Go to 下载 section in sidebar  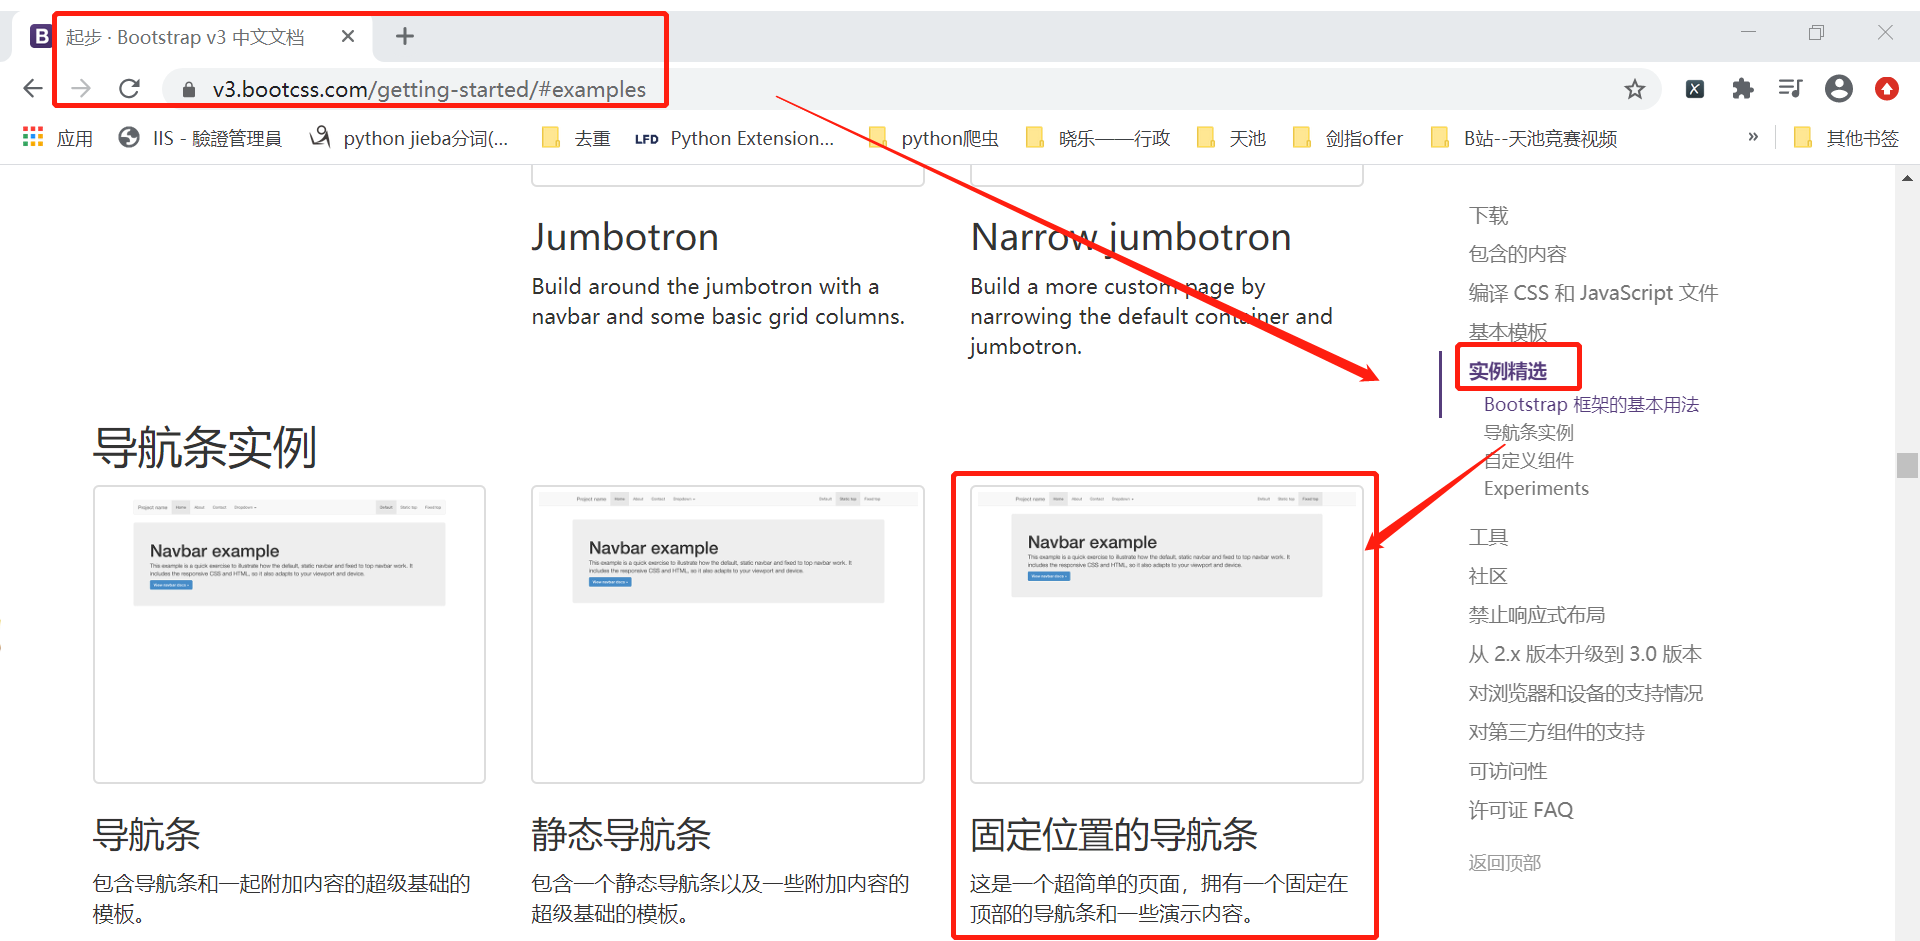(x=1488, y=215)
